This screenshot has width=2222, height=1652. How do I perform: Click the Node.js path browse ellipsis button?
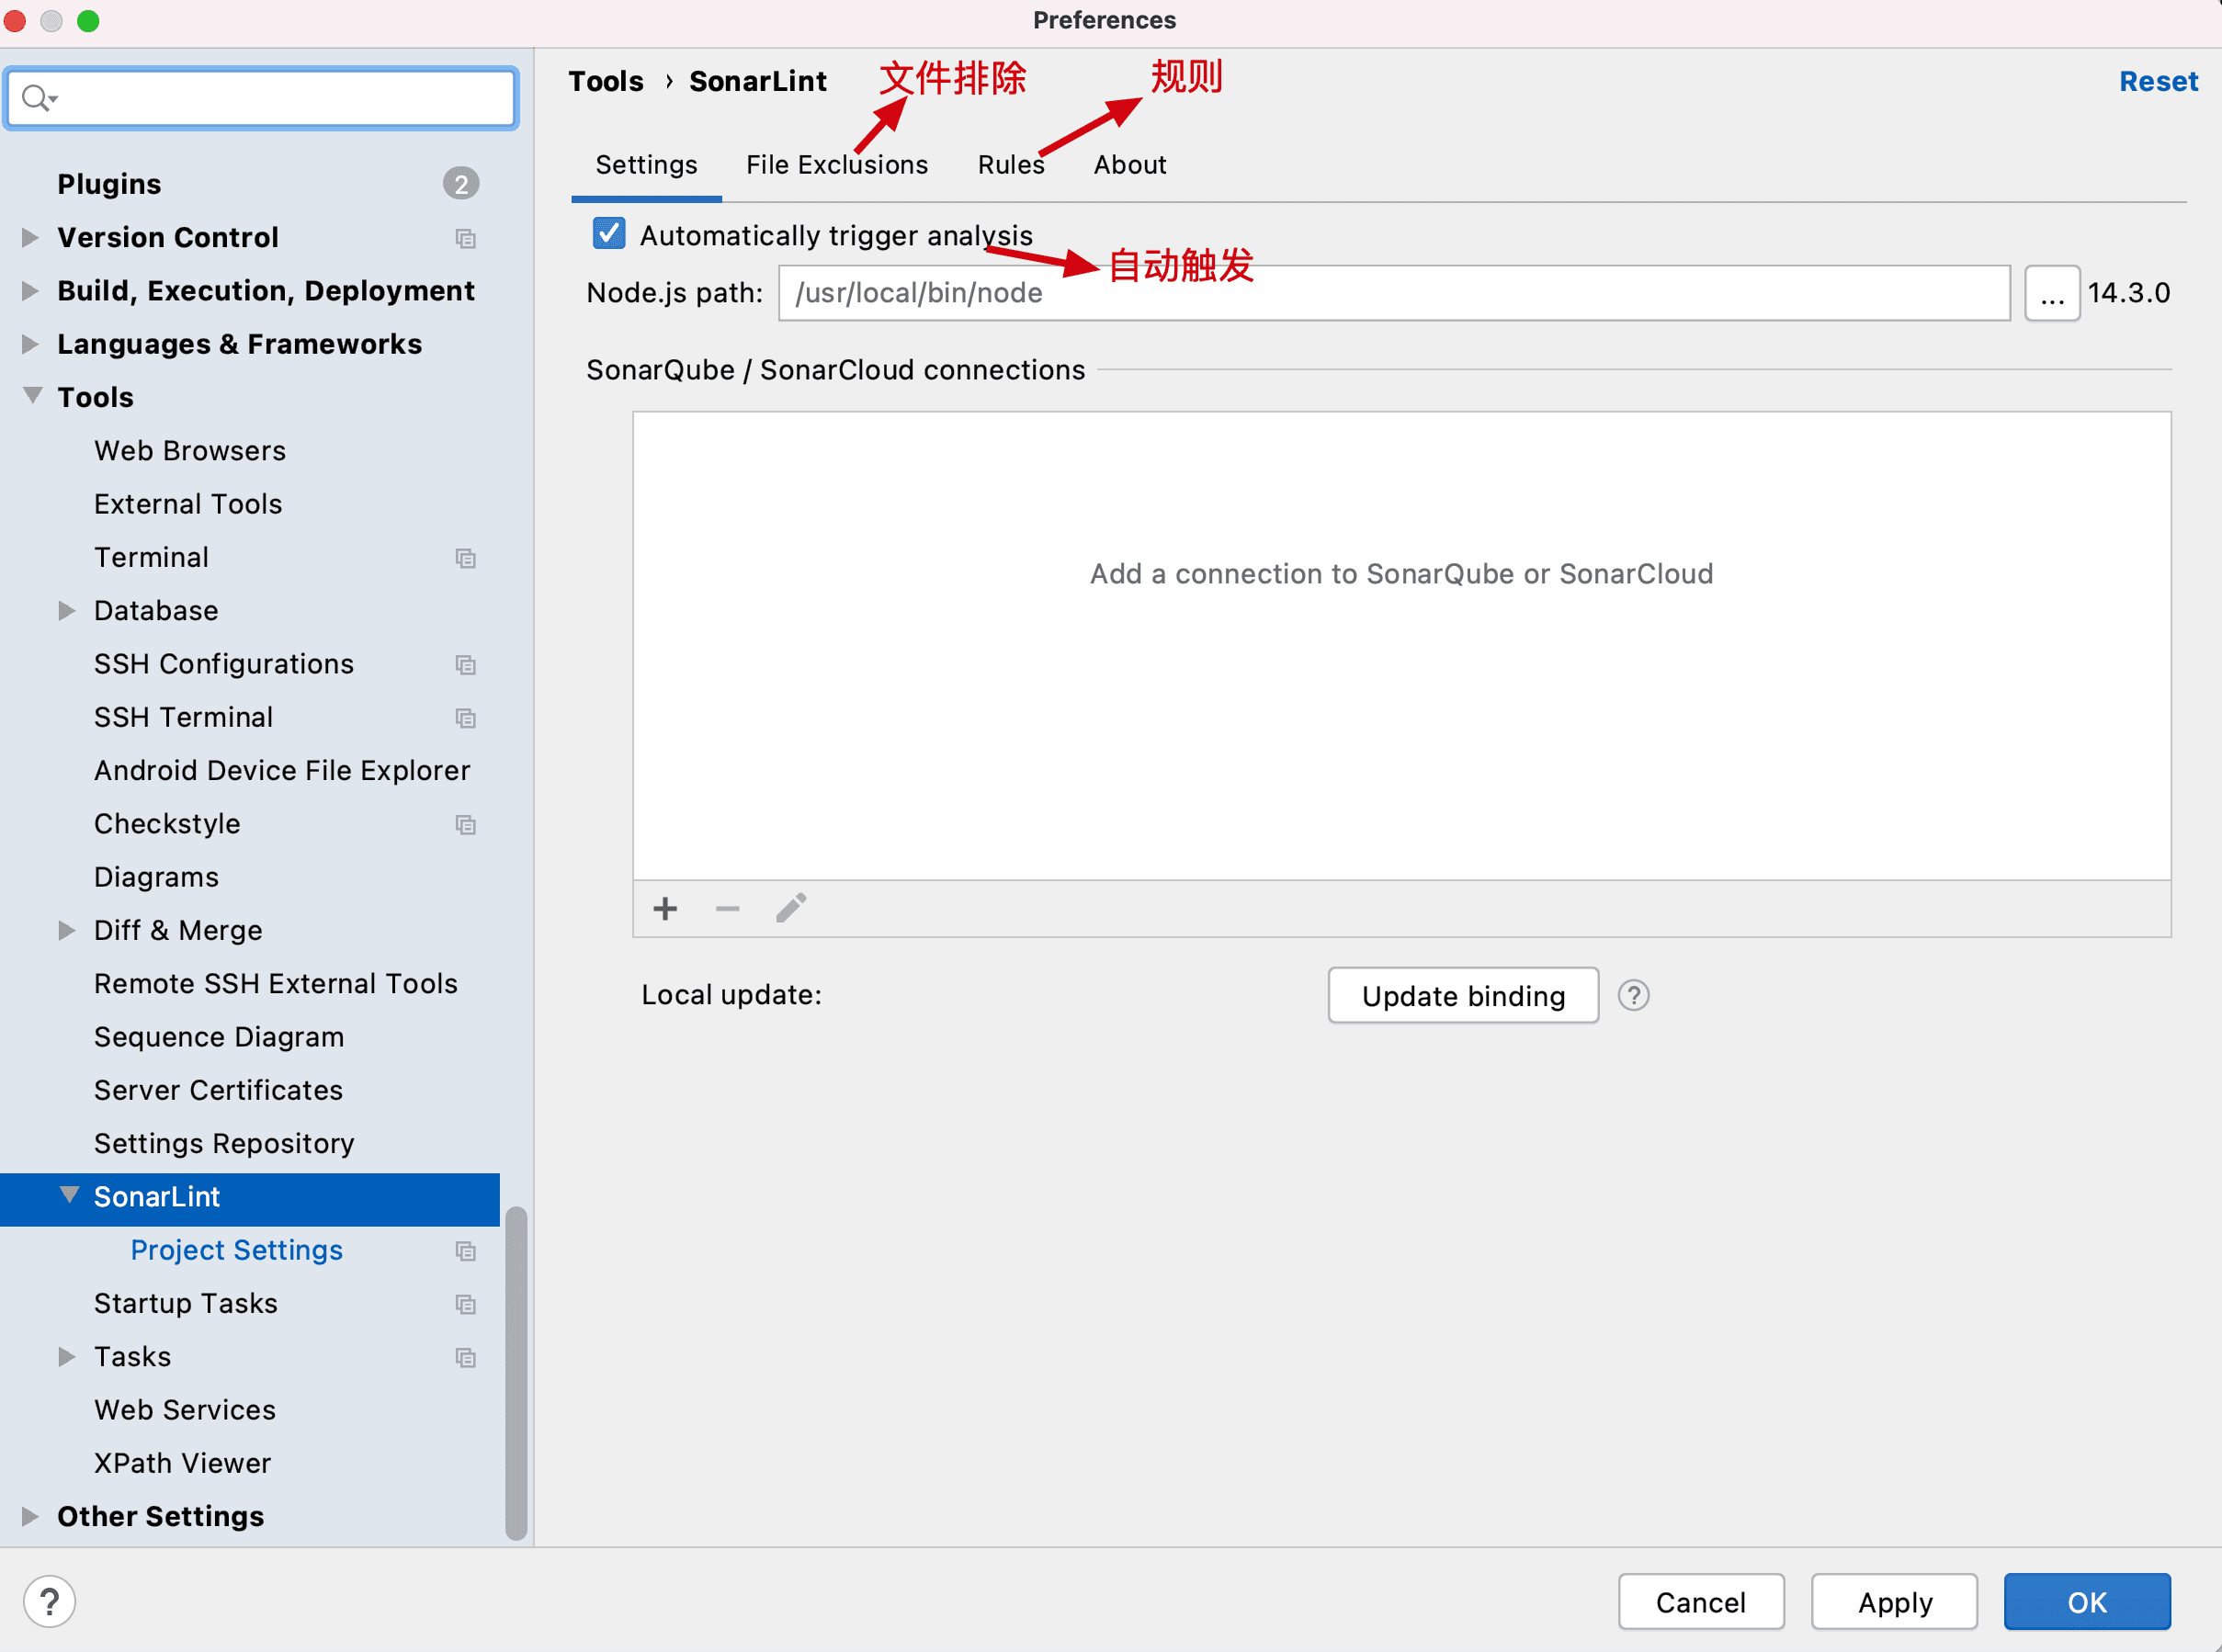coord(2051,293)
